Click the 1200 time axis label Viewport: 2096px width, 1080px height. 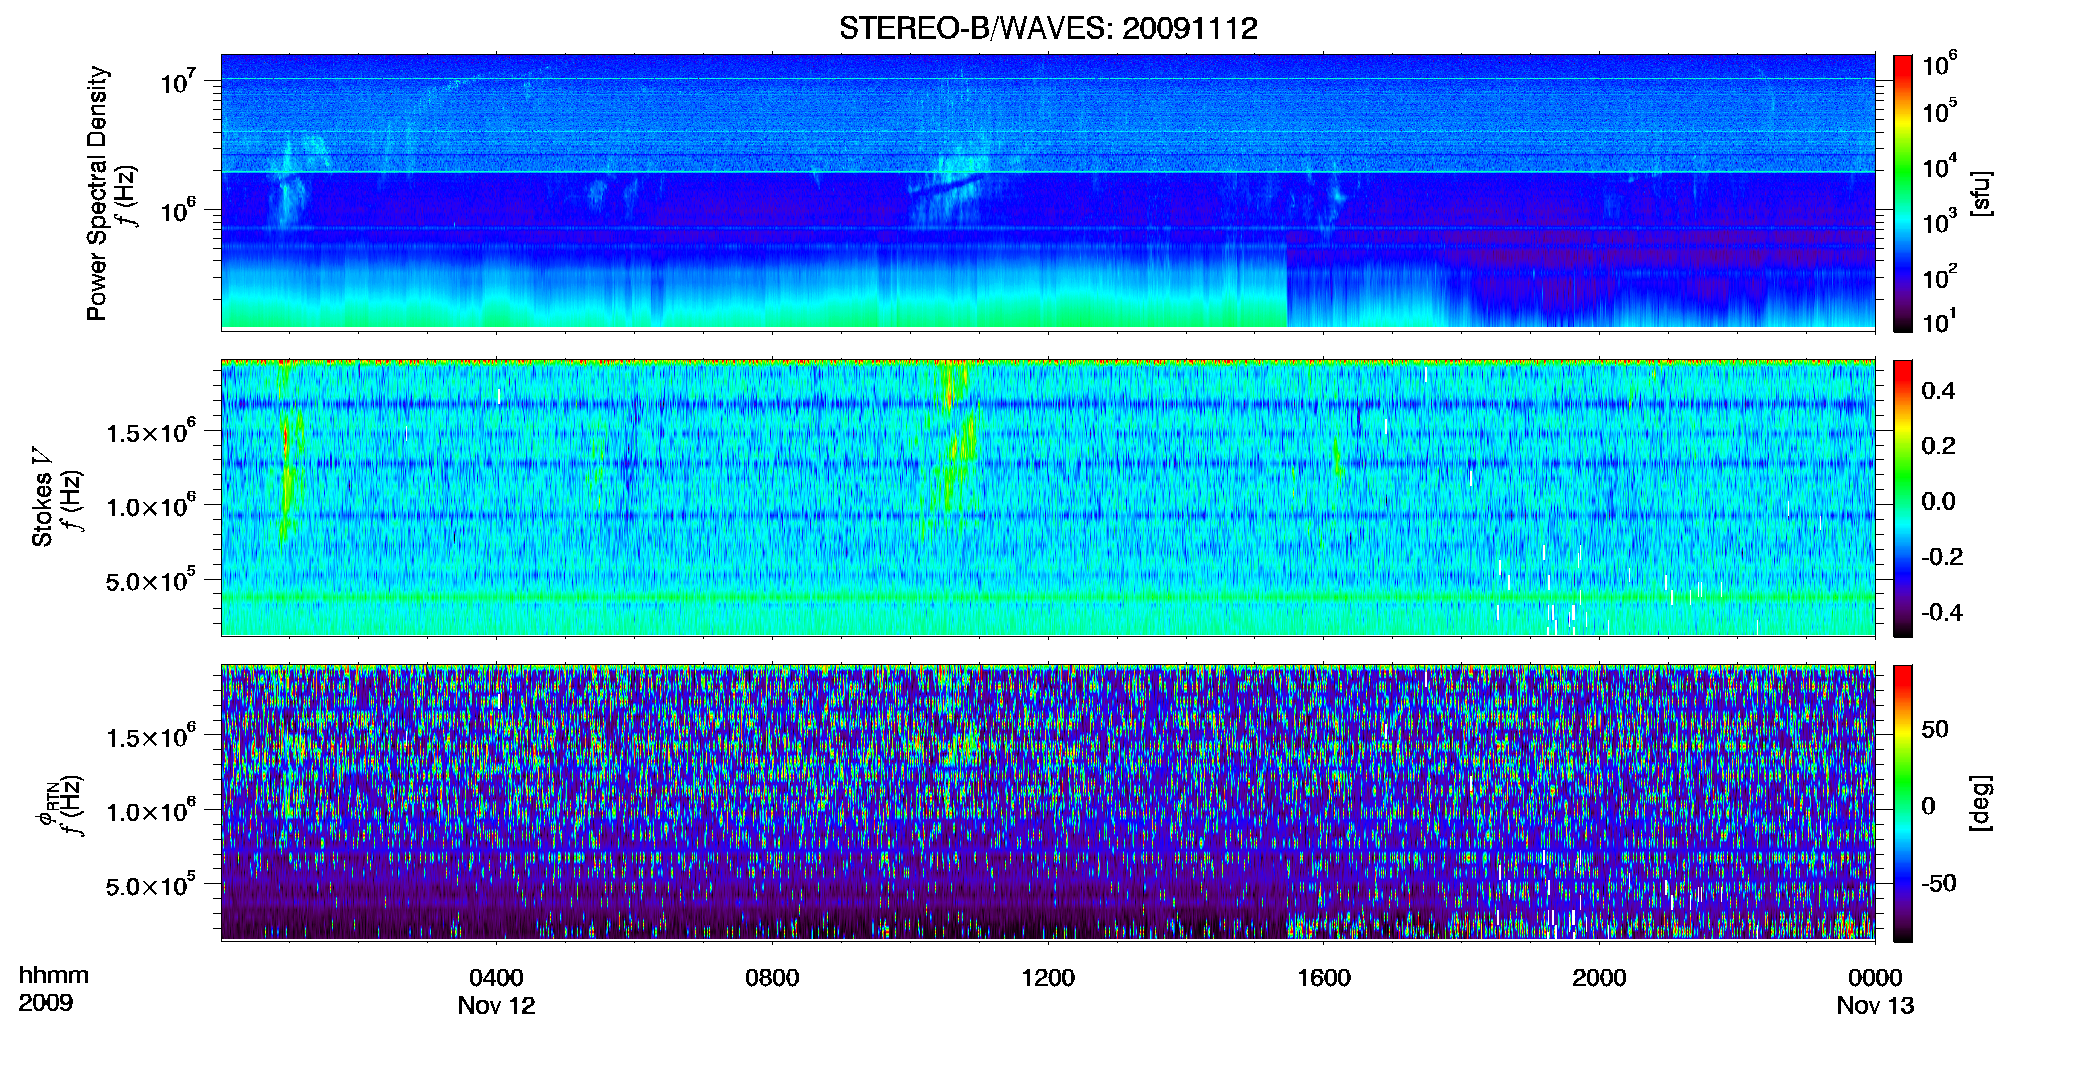pos(1048,977)
